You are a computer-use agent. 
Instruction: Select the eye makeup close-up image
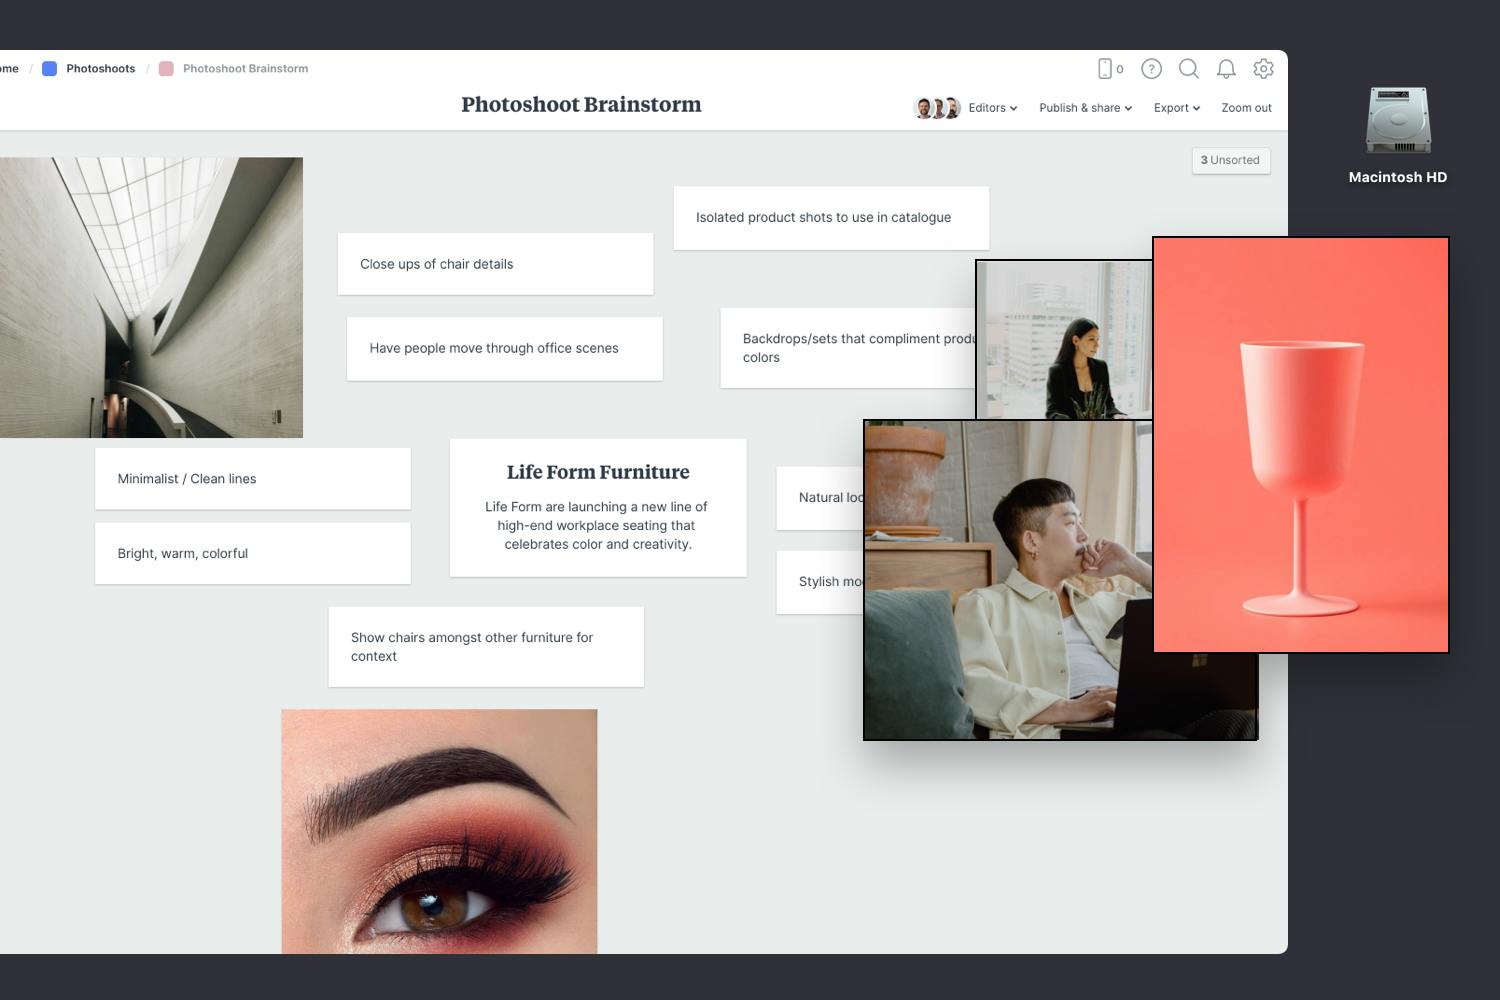(439, 831)
